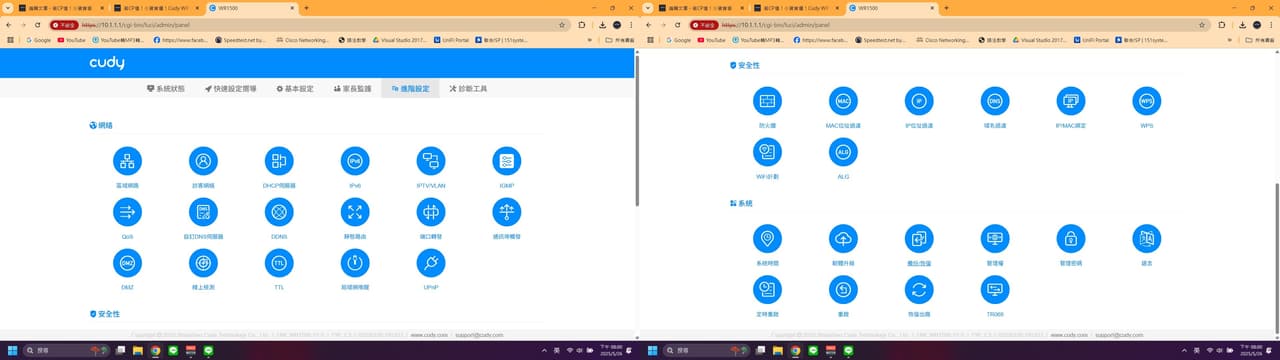Image resolution: width=1280 pixels, height=360 pixels.
Task: Open the 通訊埠觸發 port trigger icon
Action: [507, 211]
